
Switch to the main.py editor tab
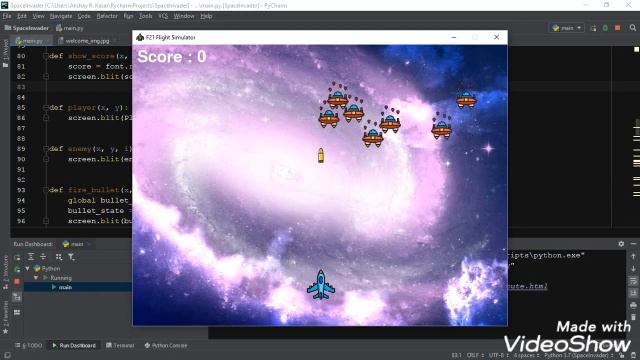coord(32,41)
